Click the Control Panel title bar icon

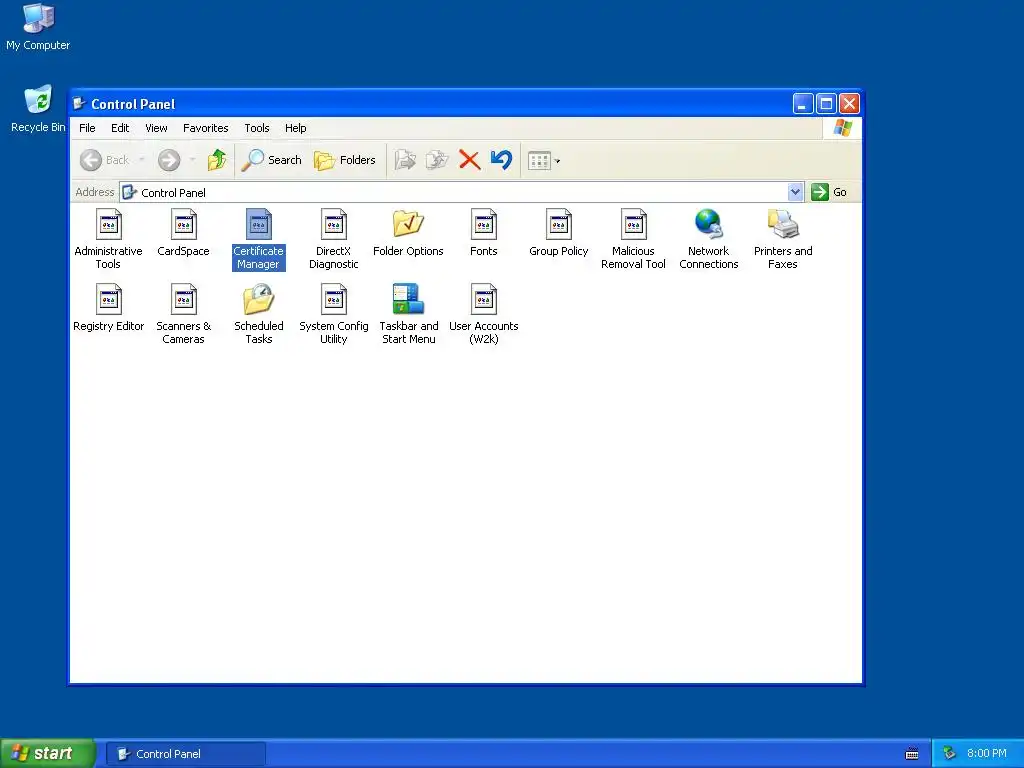80,104
